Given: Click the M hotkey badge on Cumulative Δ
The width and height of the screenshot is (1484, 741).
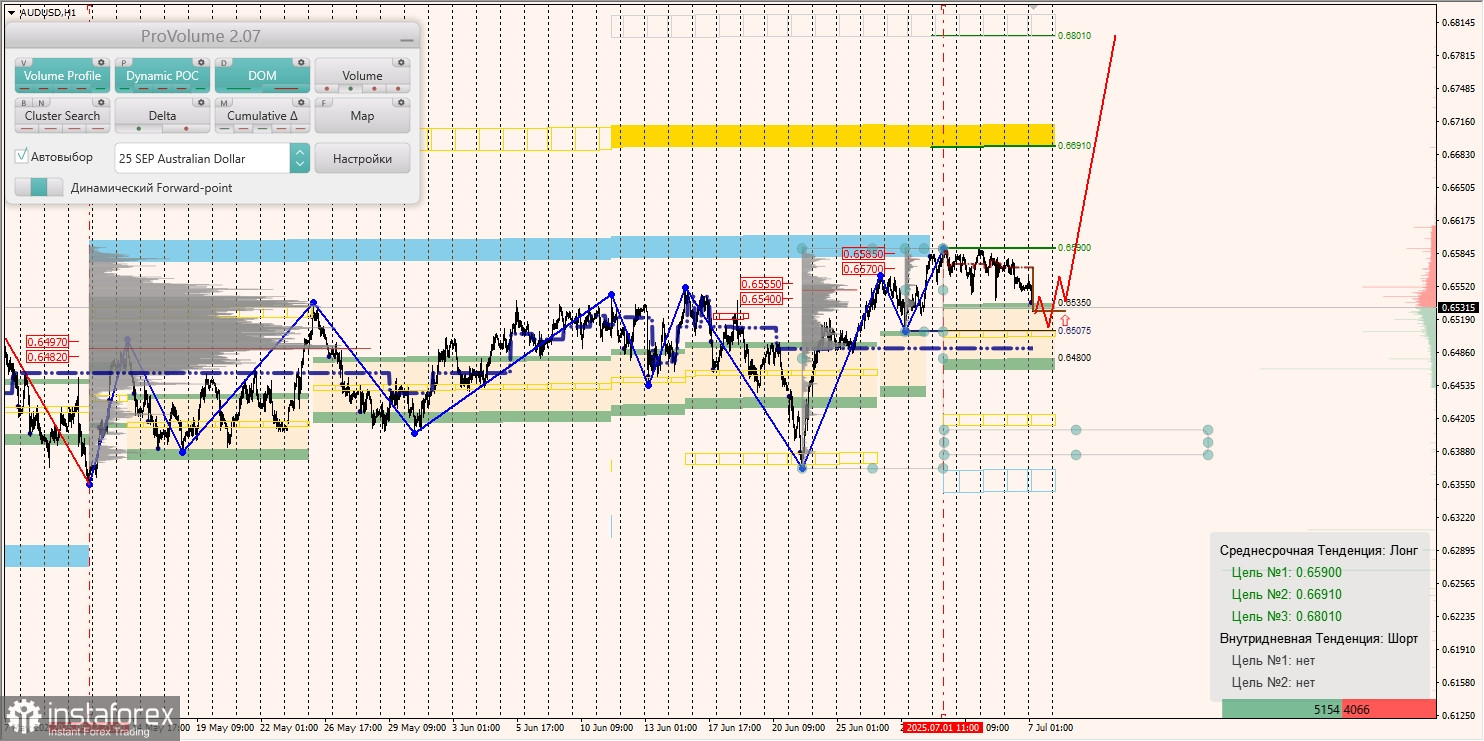Looking at the screenshot, I should [x=224, y=102].
